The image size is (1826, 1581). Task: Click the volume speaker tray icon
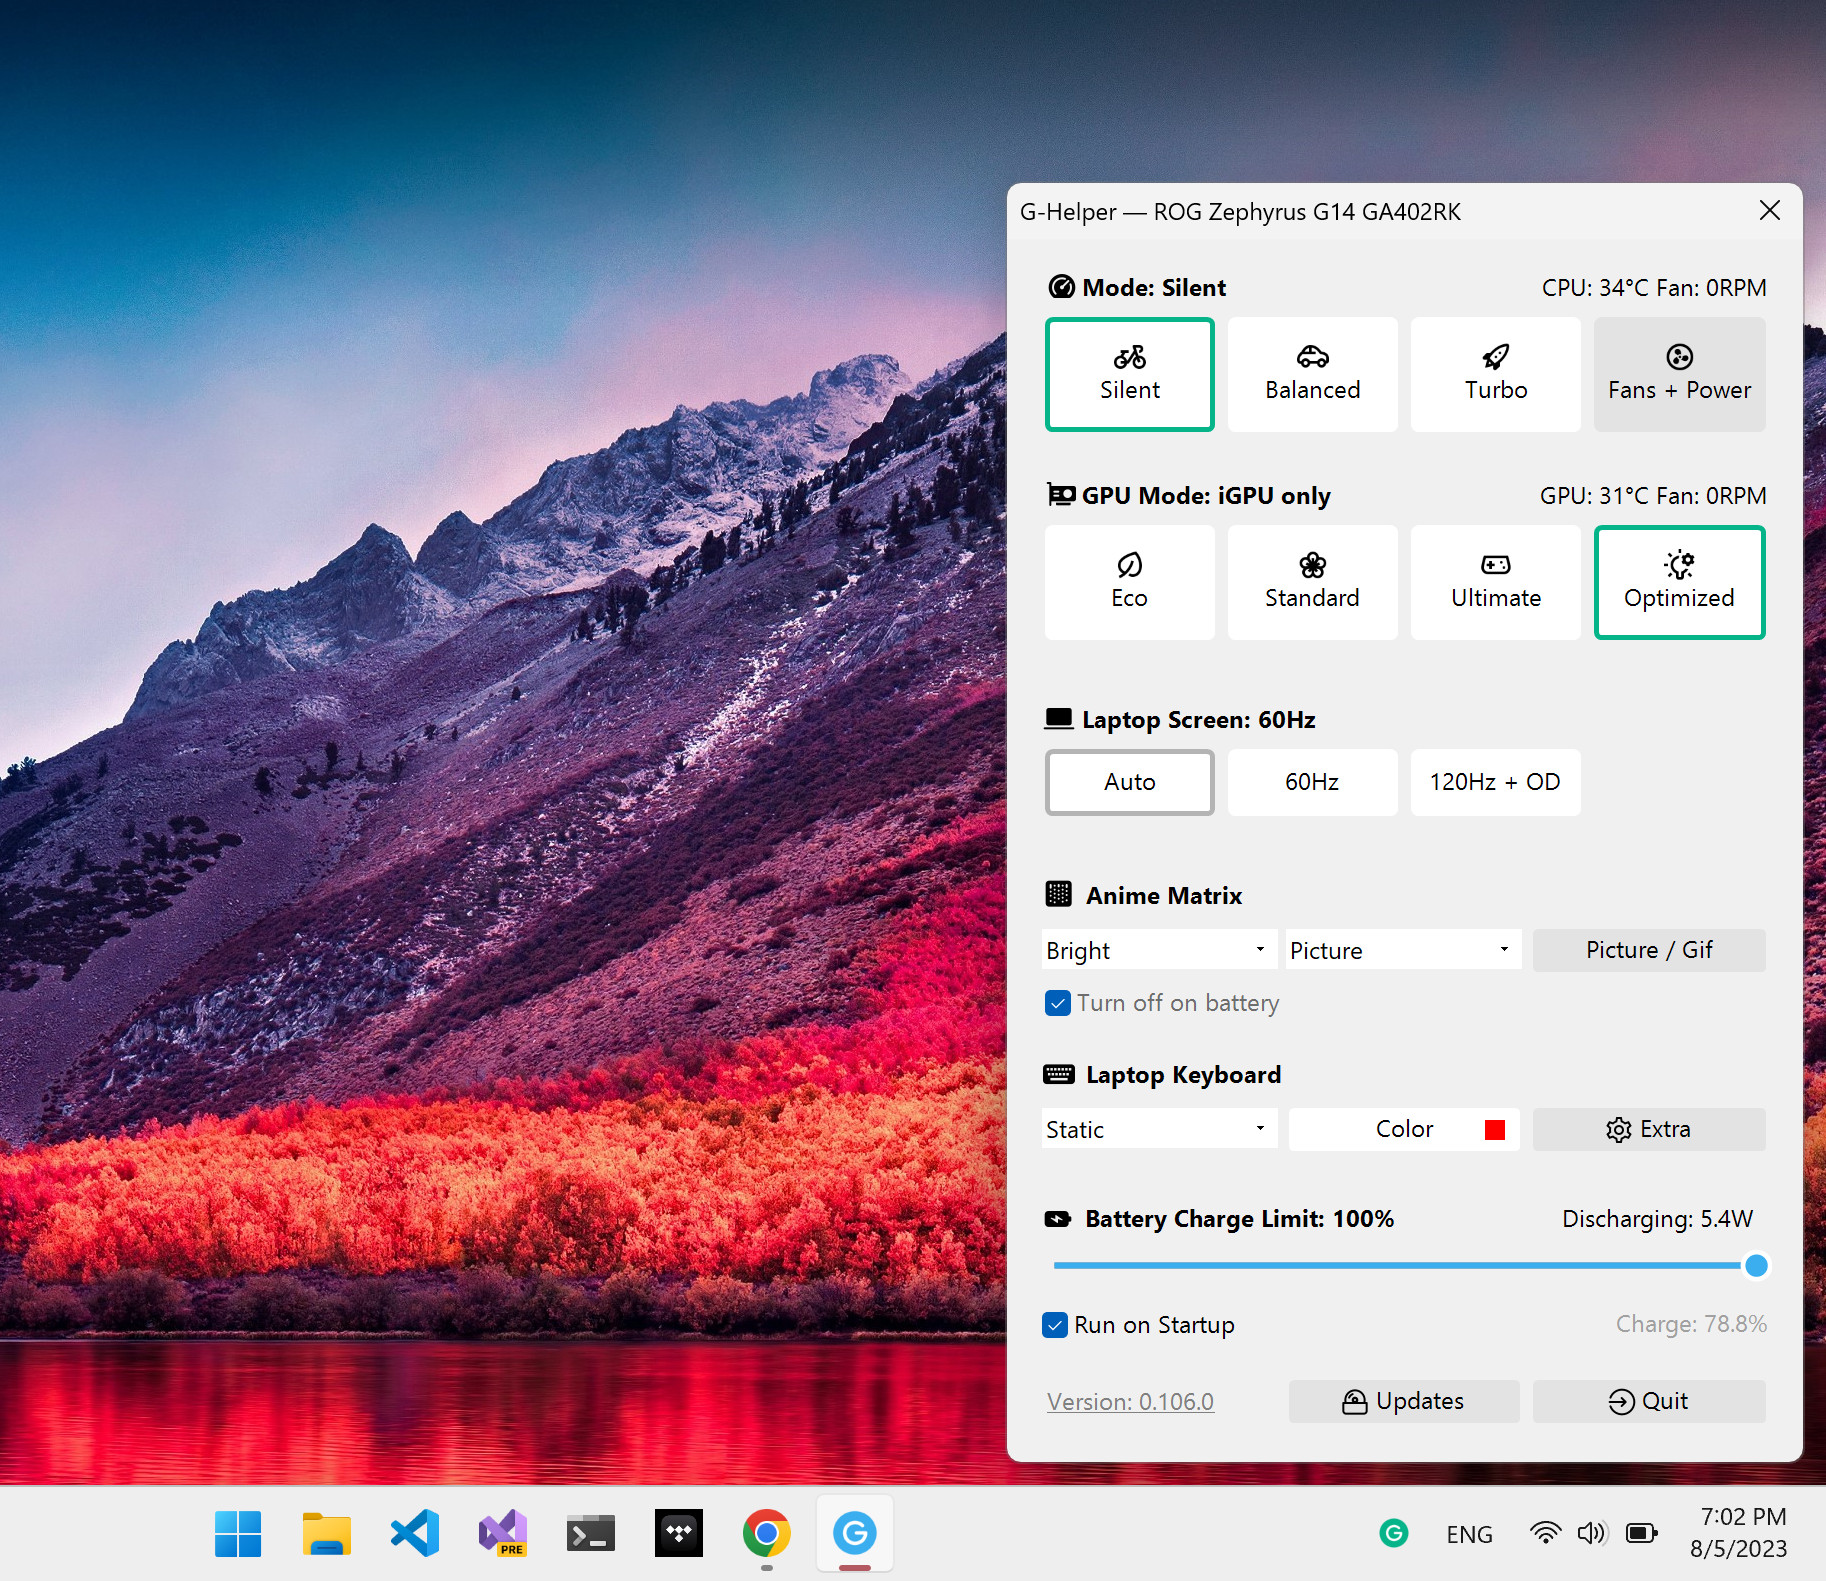pos(1592,1533)
